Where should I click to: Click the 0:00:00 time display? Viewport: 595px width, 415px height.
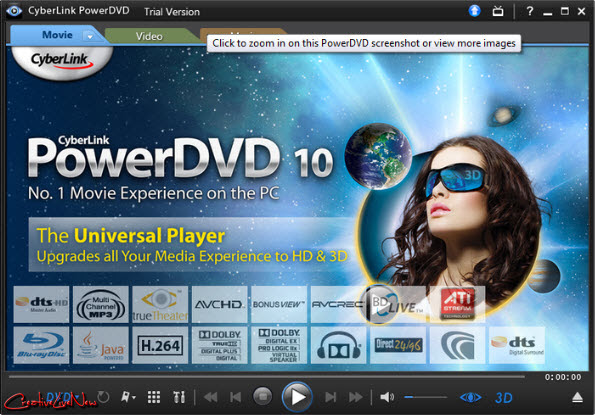(563, 377)
